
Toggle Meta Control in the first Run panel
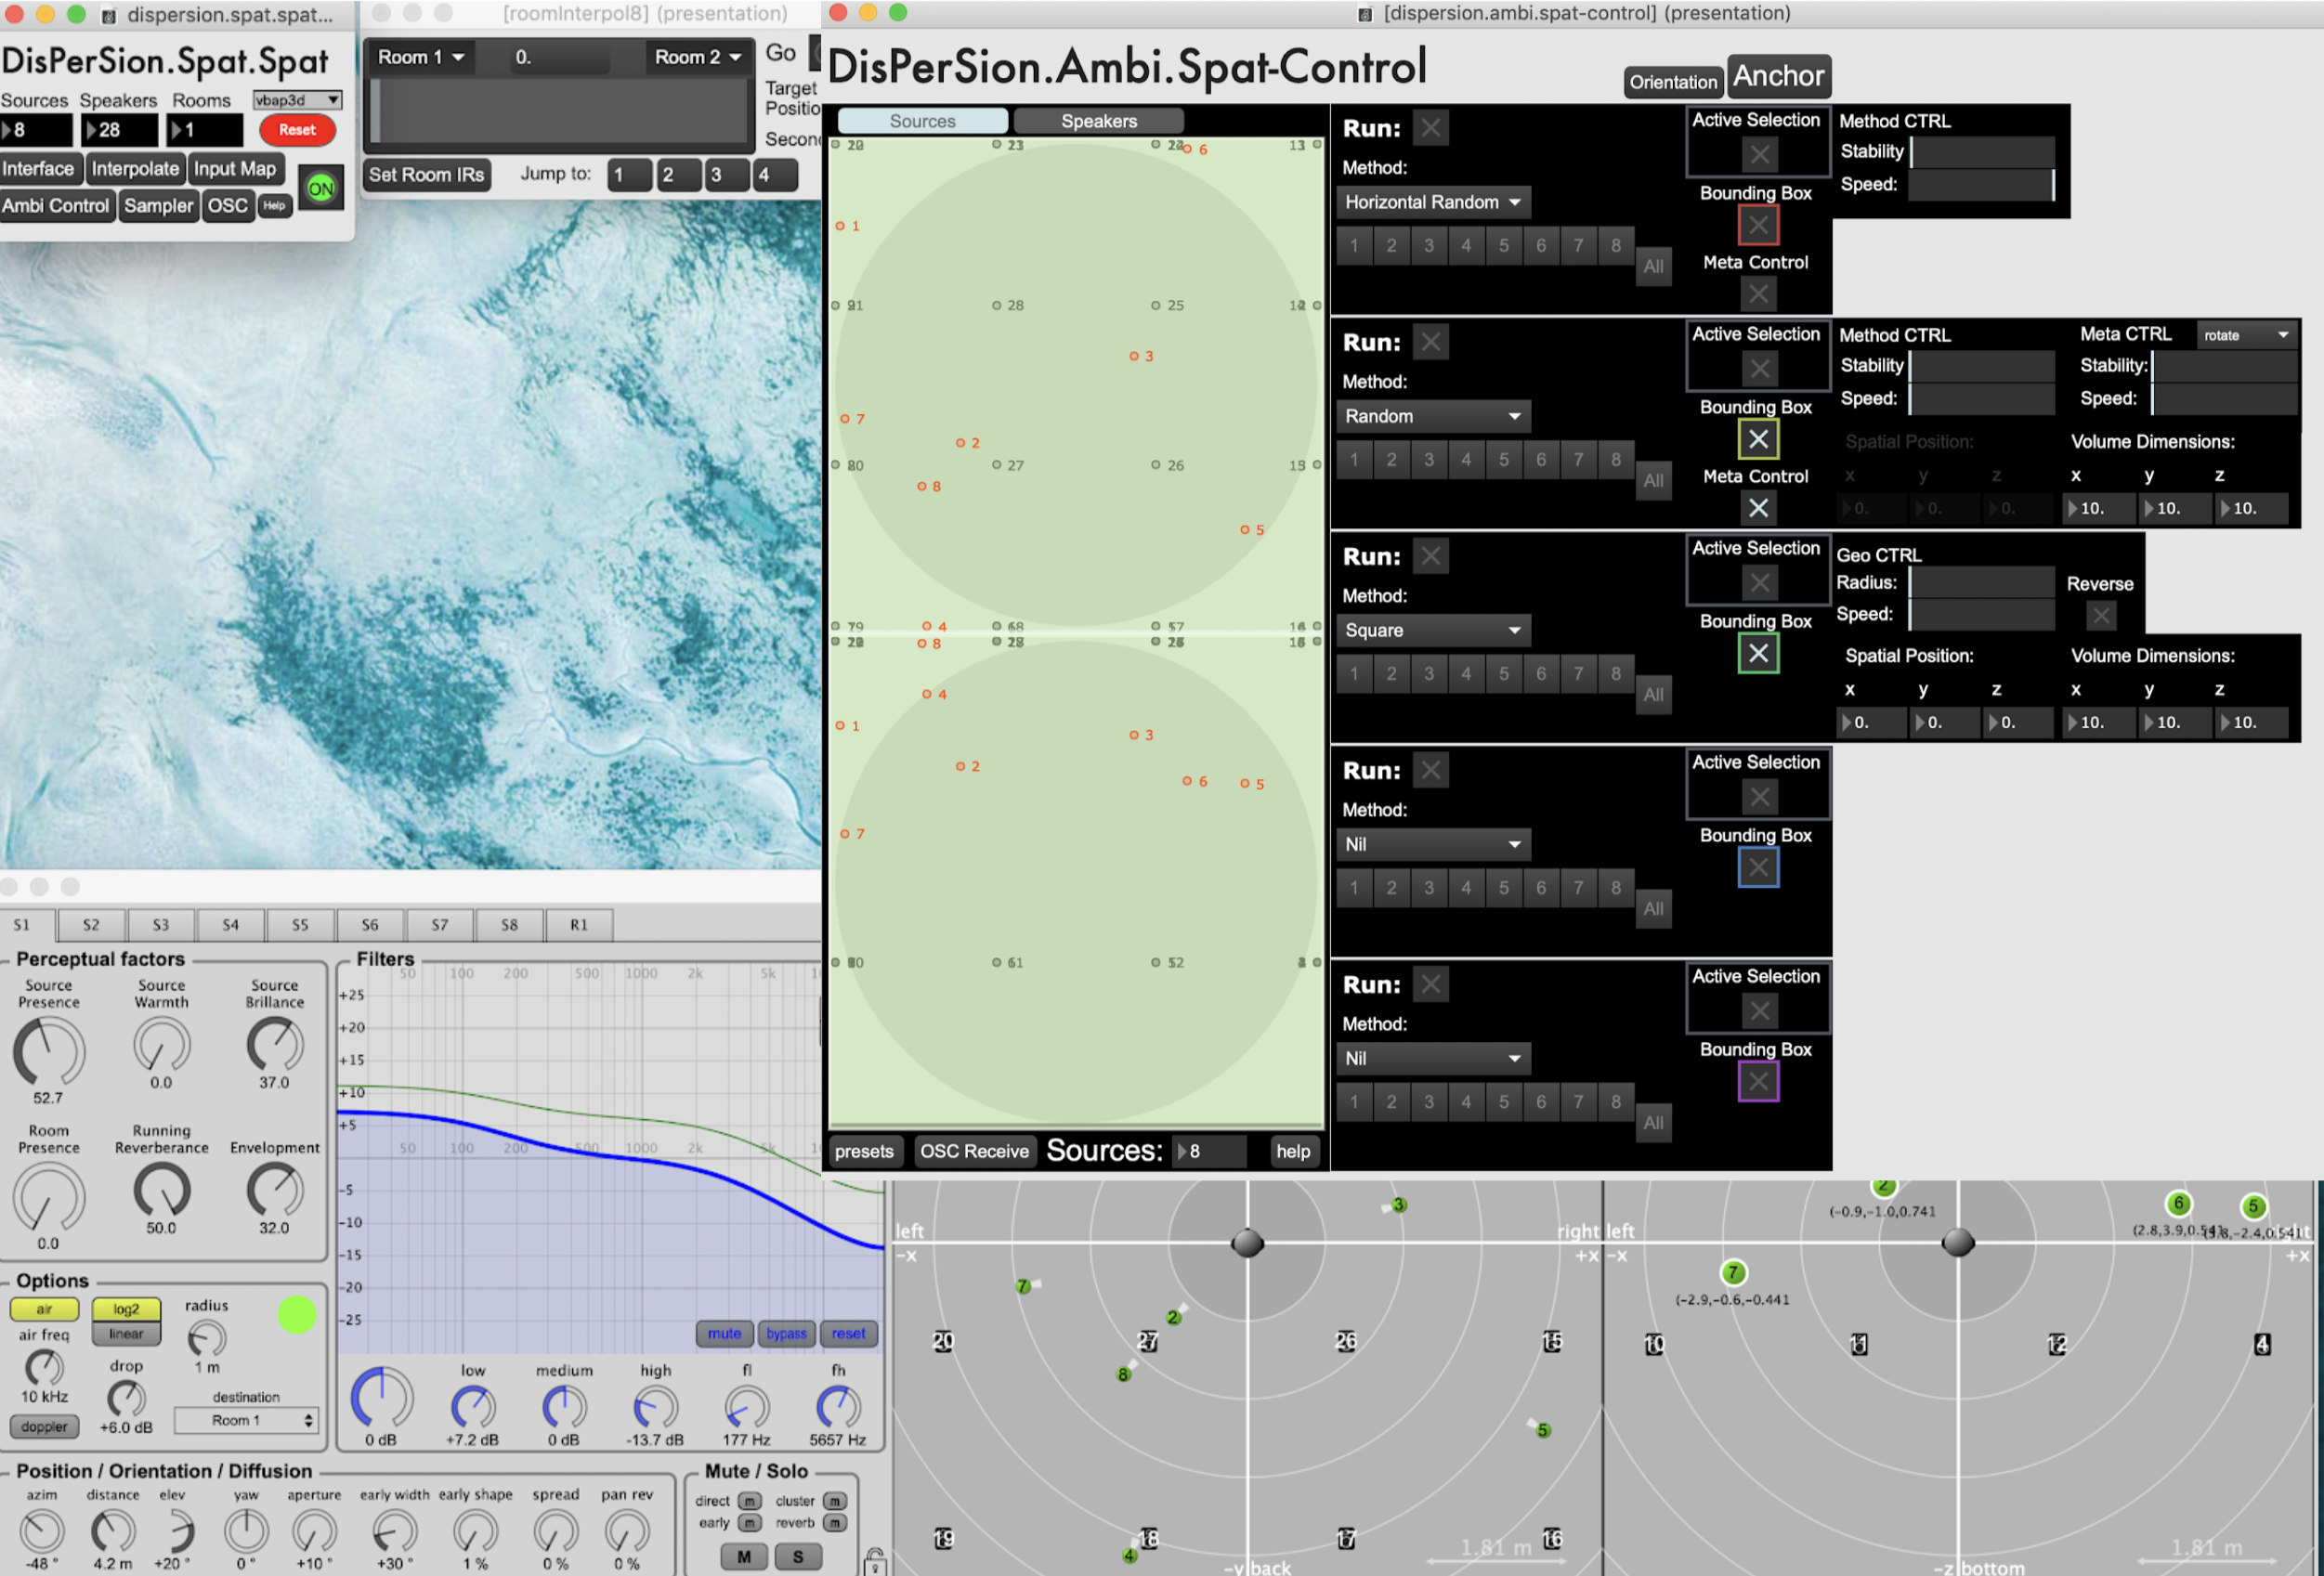point(1758,294)
